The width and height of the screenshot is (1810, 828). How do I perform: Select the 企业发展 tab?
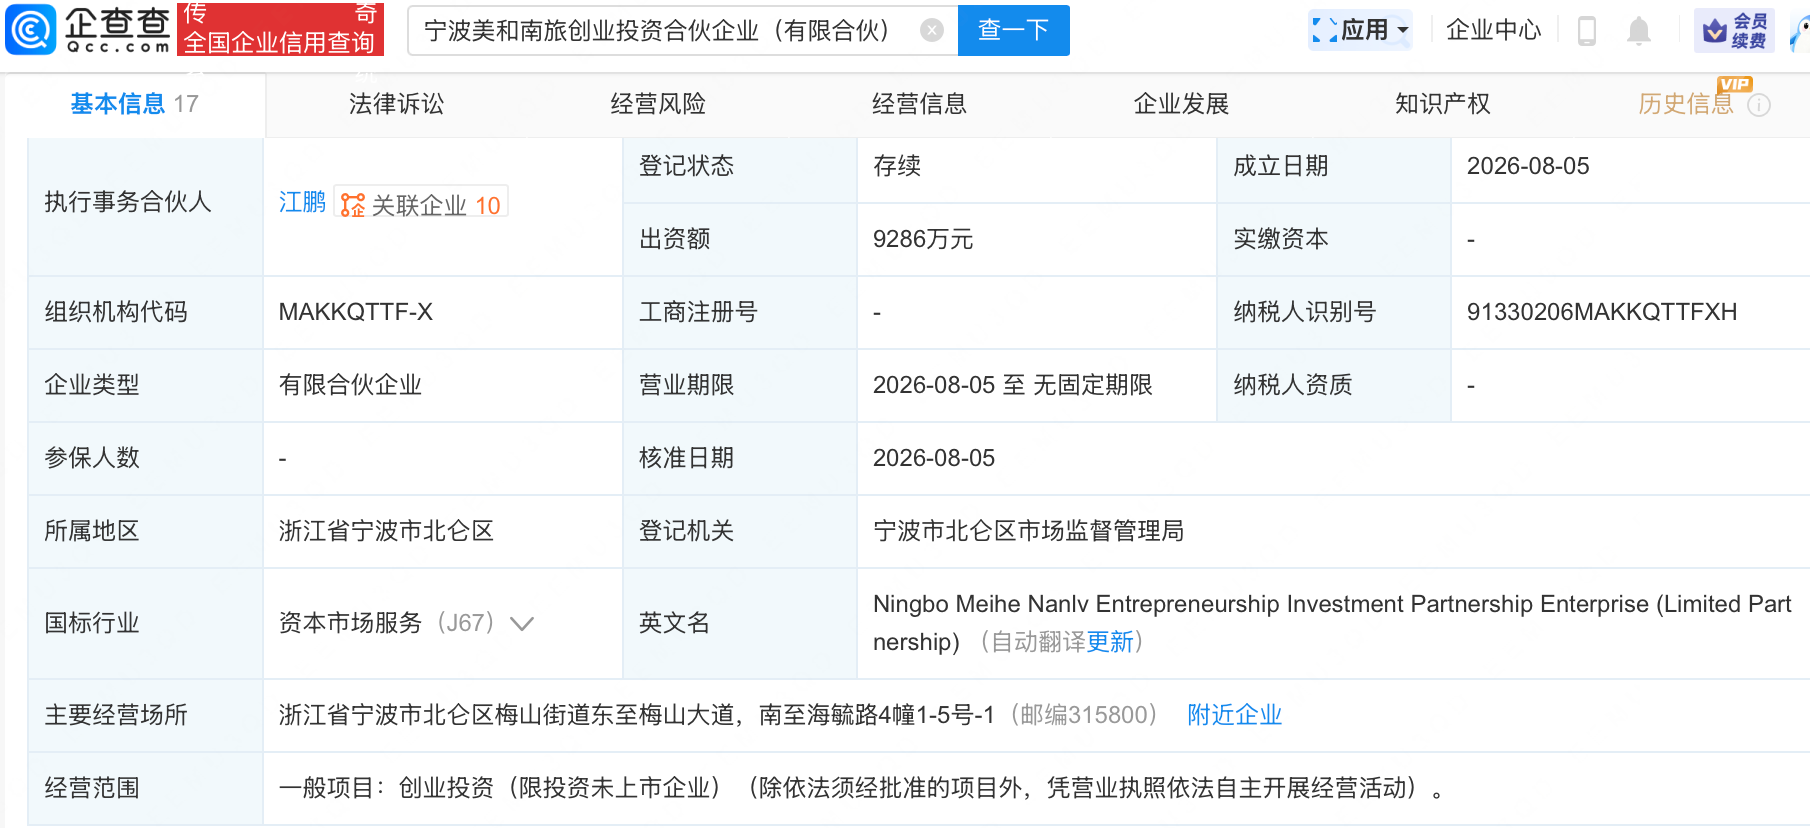click(x=1181, y=104)
